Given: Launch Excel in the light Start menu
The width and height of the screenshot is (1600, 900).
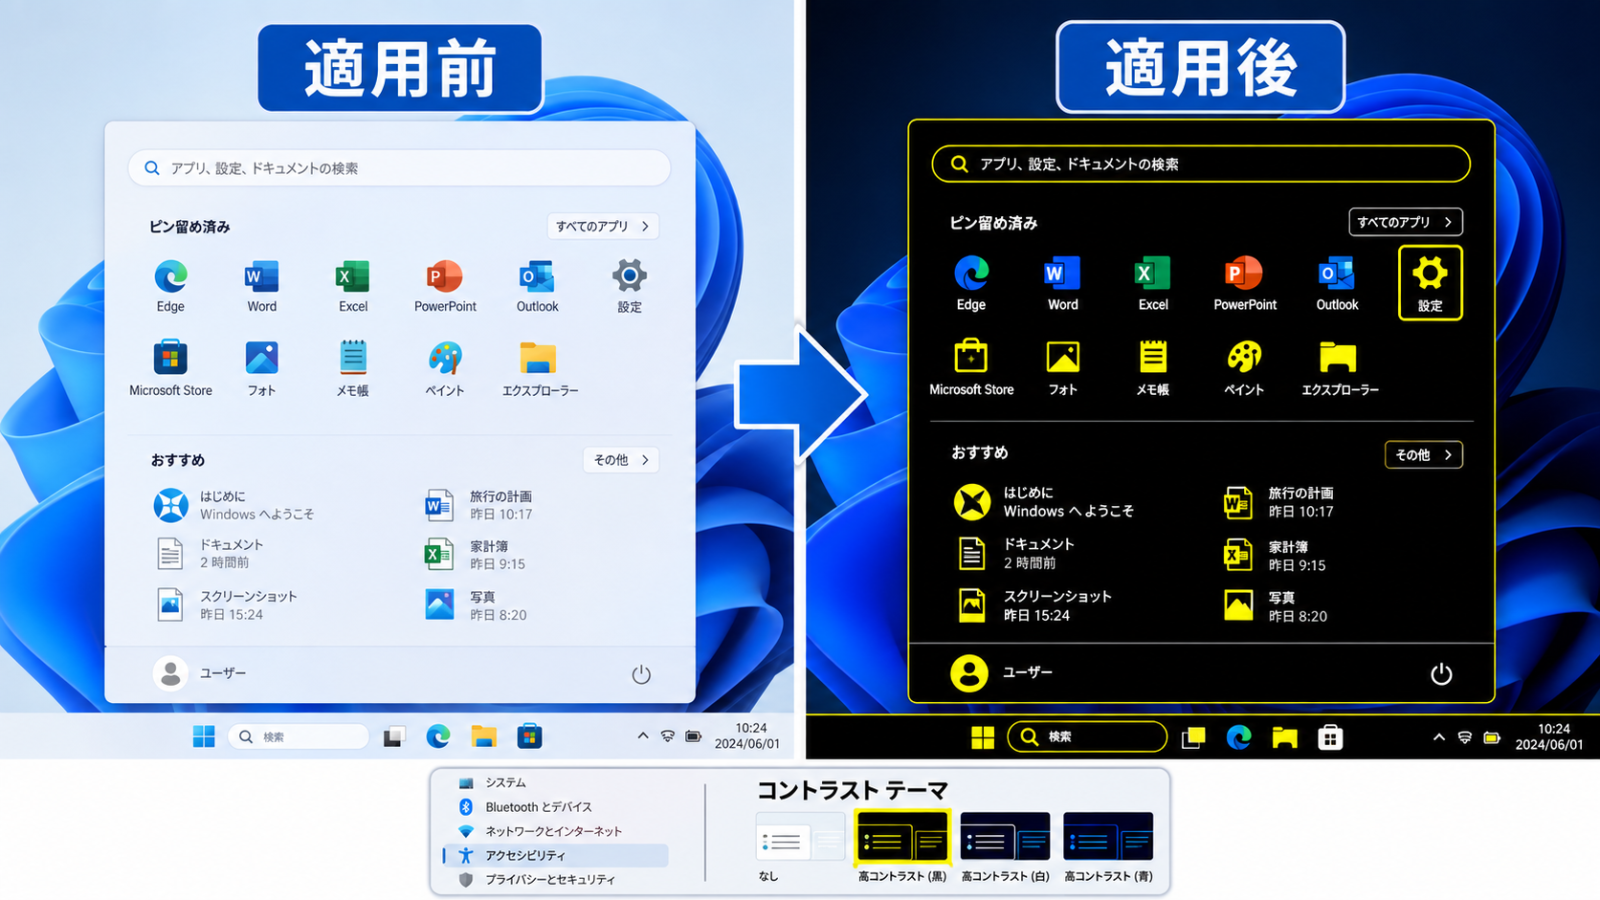Looking at the screenshot, I should (353, 286).
